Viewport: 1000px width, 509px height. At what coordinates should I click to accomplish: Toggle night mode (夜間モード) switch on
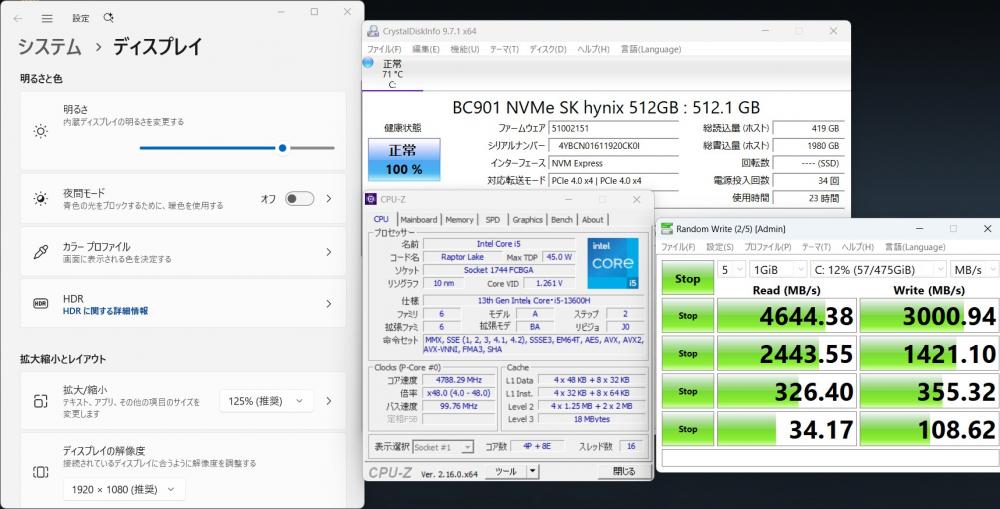[x=299, y=199]
